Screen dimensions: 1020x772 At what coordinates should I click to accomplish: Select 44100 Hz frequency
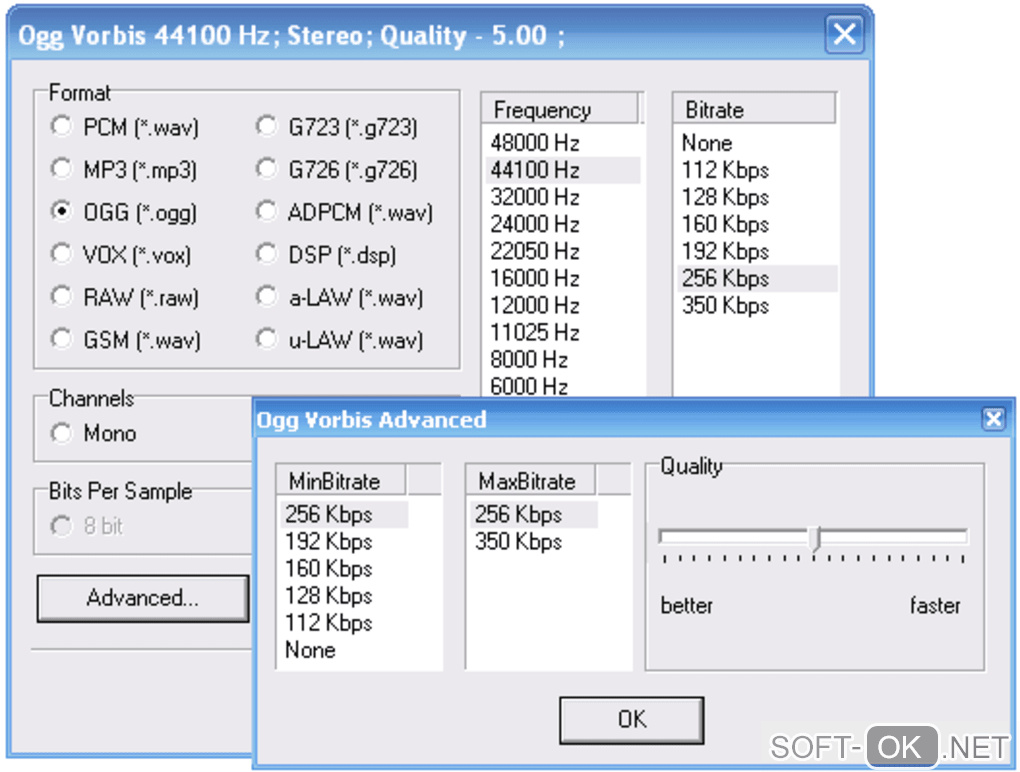[x=563, y=170]
